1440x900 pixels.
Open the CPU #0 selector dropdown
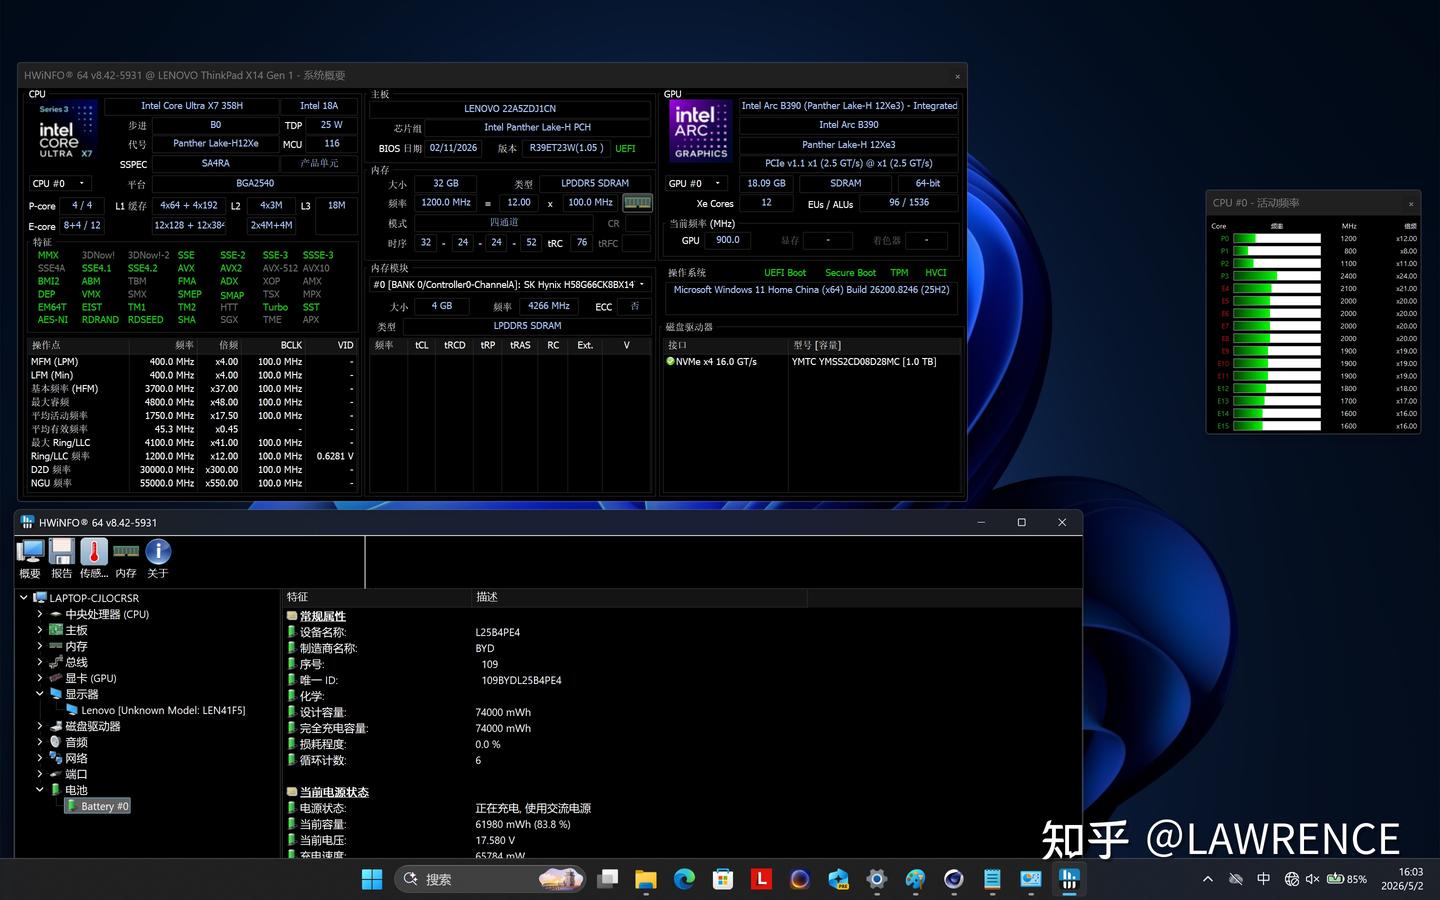pyautogui.click(x=59, y=183)
